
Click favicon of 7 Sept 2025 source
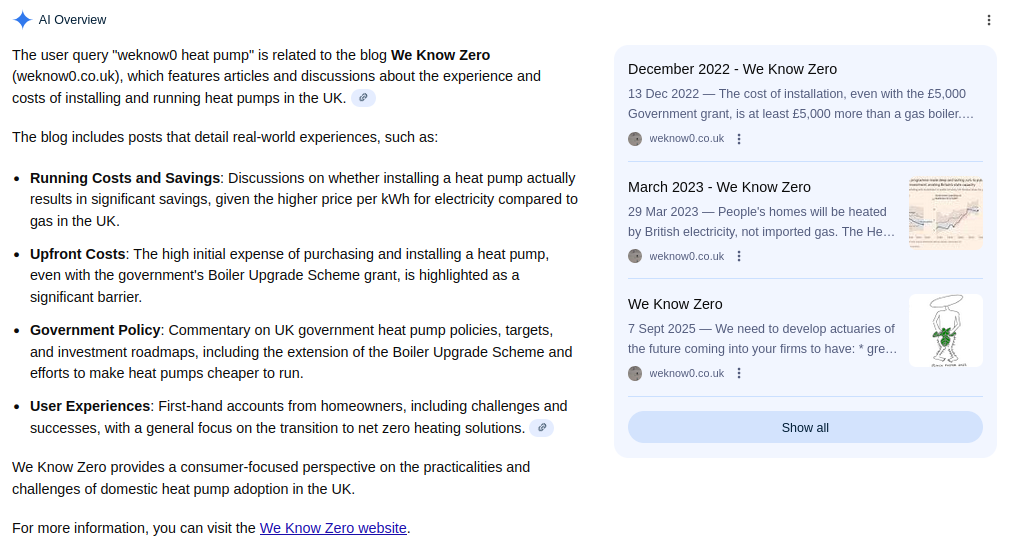point(635,373)
